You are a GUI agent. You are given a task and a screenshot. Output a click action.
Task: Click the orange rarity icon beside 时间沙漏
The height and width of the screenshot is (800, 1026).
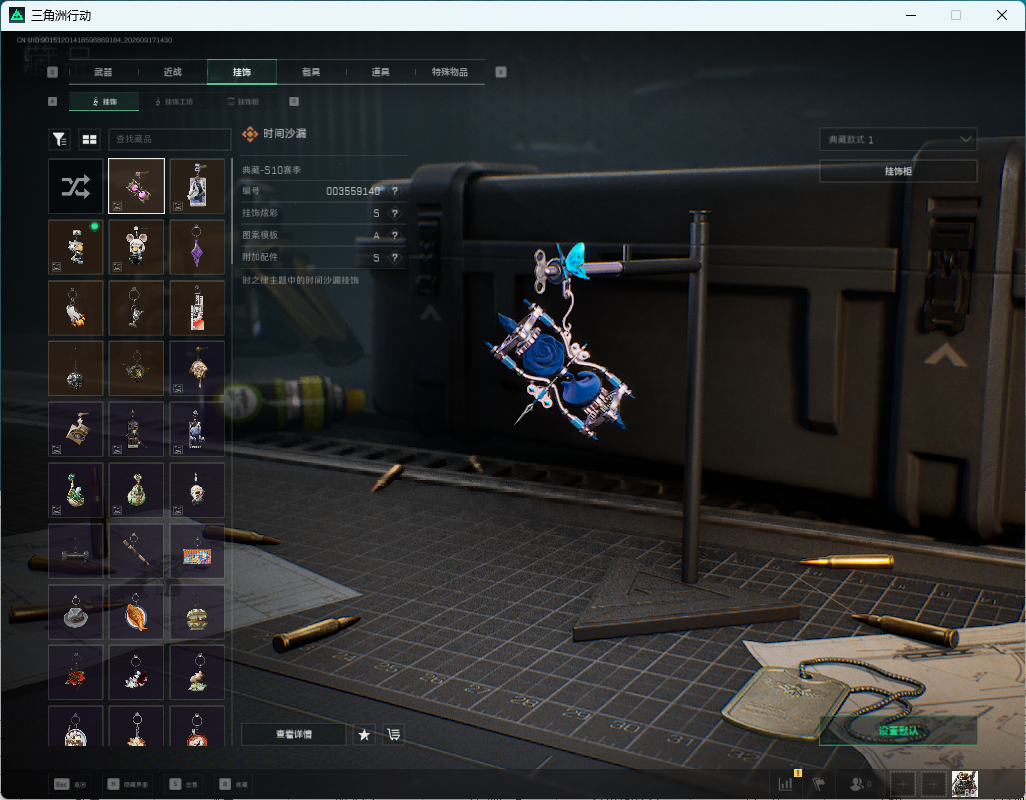(x=250, y=134)
